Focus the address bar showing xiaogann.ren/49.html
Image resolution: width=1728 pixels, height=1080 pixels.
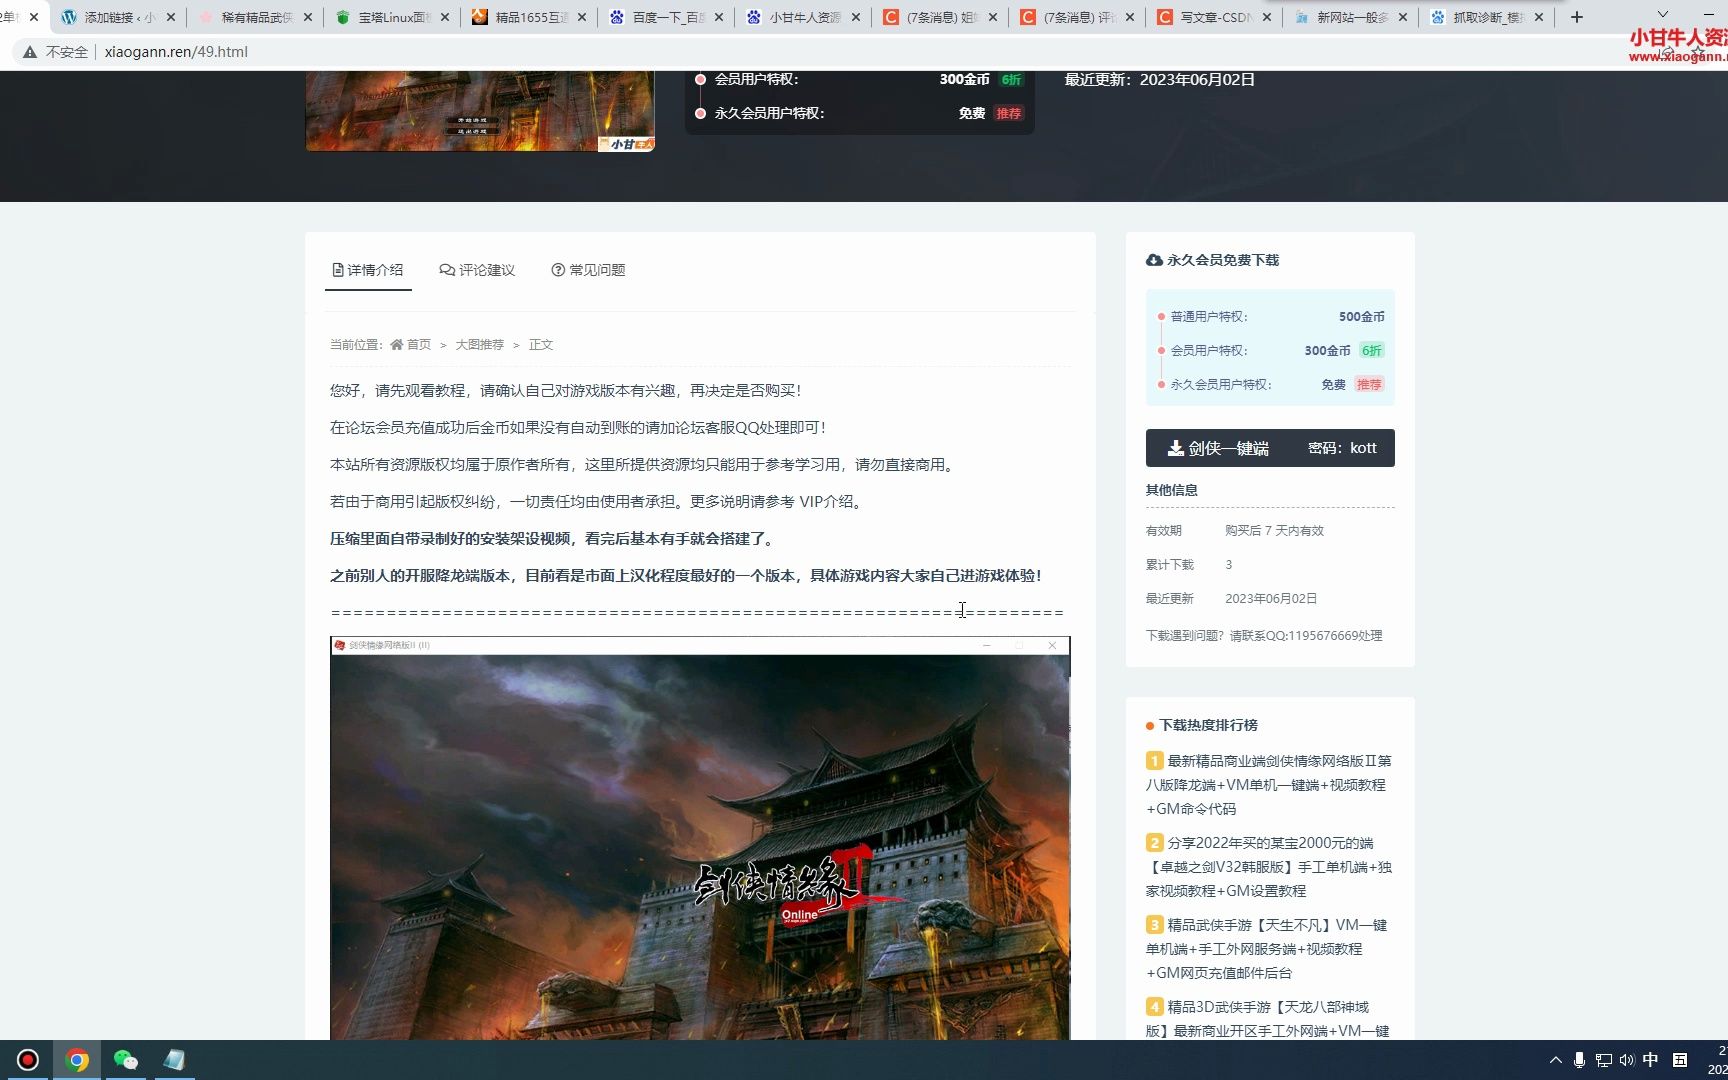(176, 52)
